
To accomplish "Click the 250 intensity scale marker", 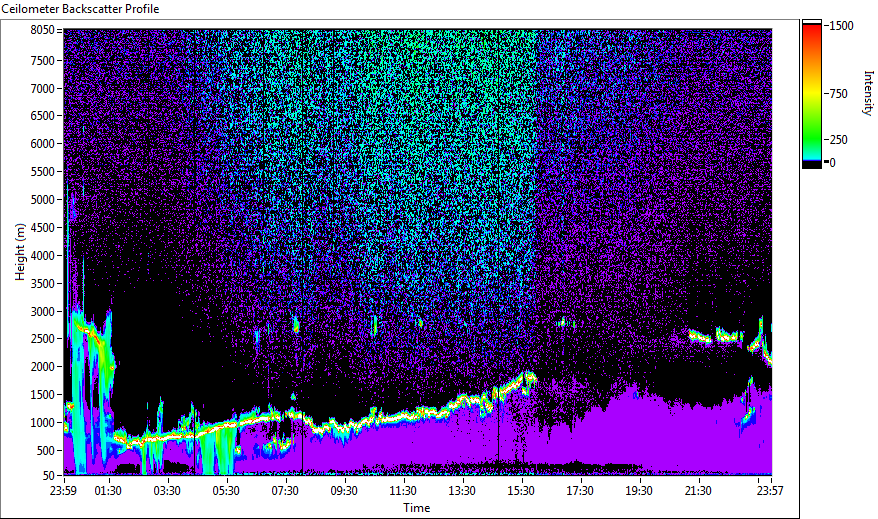I will coord(838,139).
